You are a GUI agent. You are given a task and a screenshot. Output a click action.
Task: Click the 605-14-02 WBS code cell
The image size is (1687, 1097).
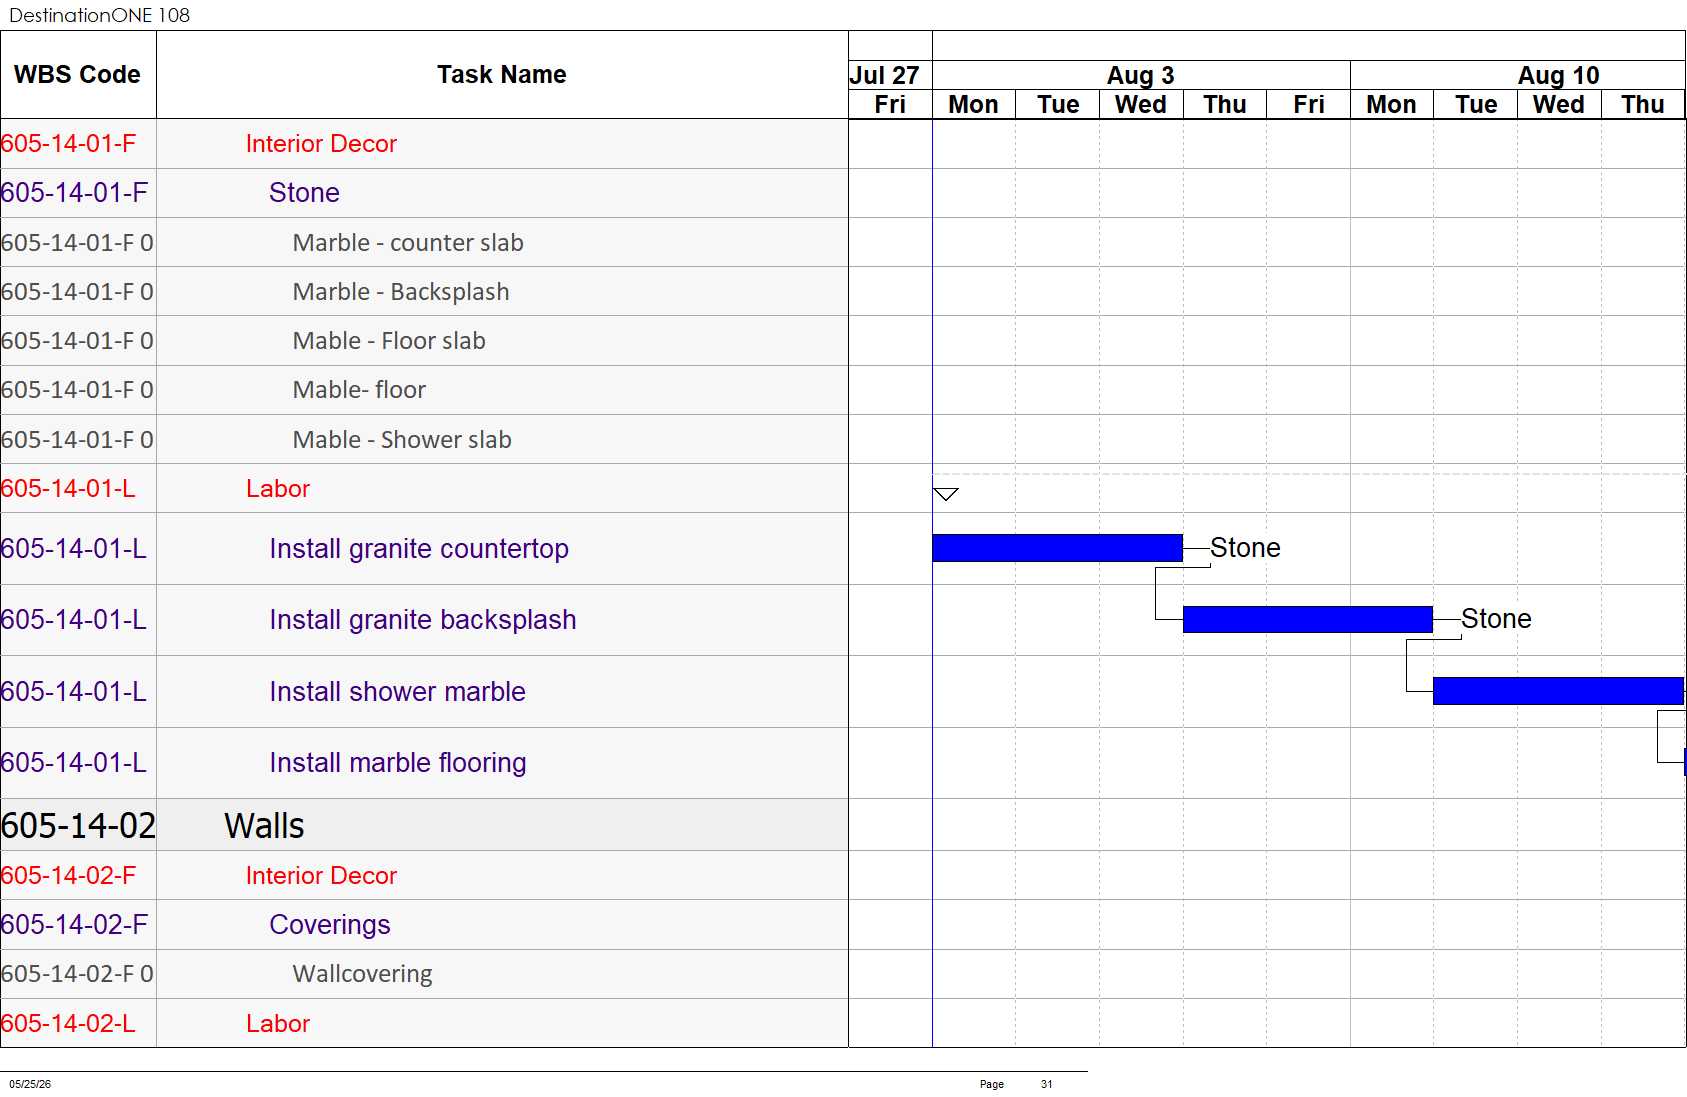click(78, 826)
